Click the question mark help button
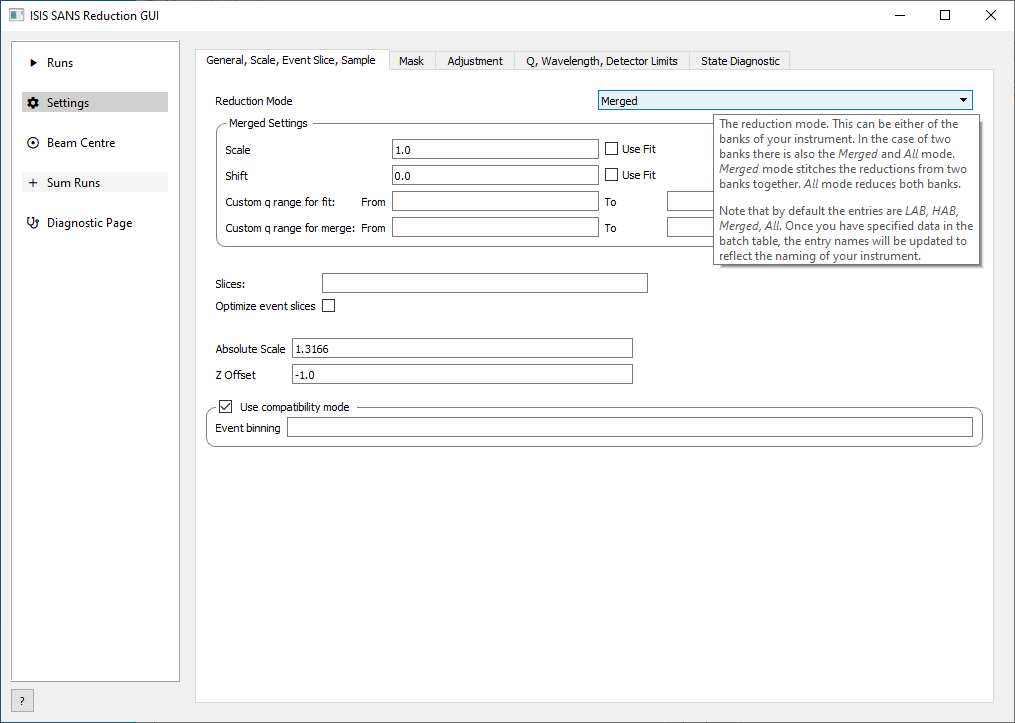 coord(22,700)
